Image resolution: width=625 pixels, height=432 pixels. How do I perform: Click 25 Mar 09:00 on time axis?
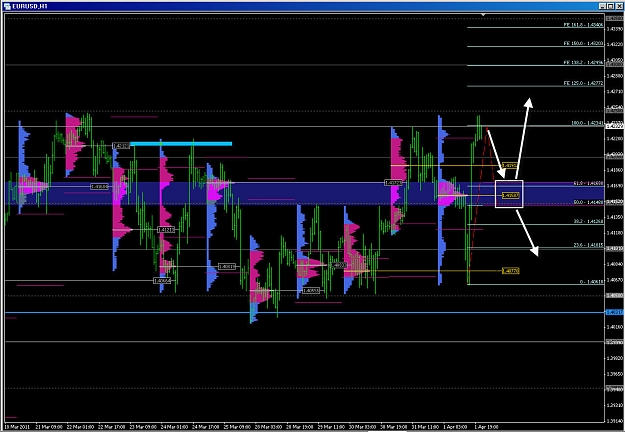tap(237, 427)
